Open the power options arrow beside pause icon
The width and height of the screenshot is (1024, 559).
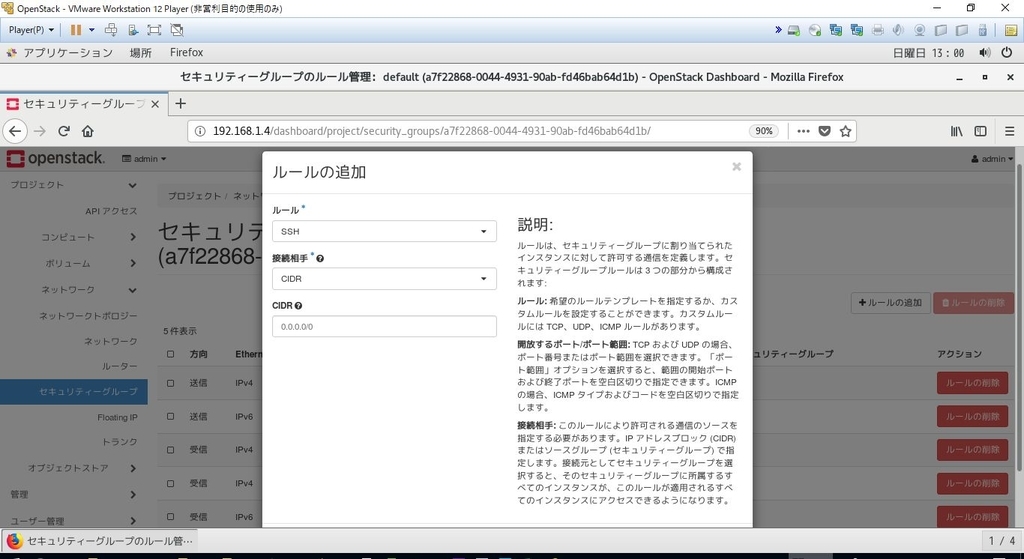(x=91, y=29)
